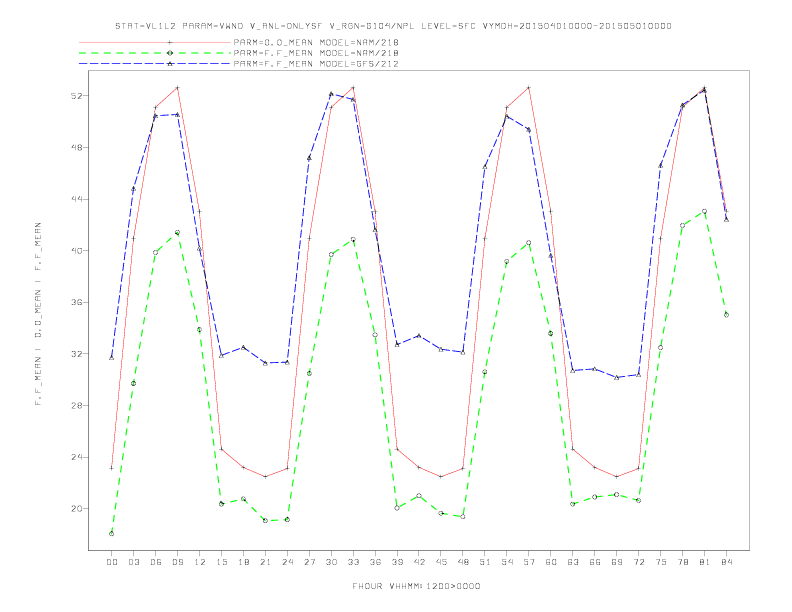The width and height of the screenshot is (792, 612).
Task: Click y-axis tick label 52
Action: [x=76, y=96]
